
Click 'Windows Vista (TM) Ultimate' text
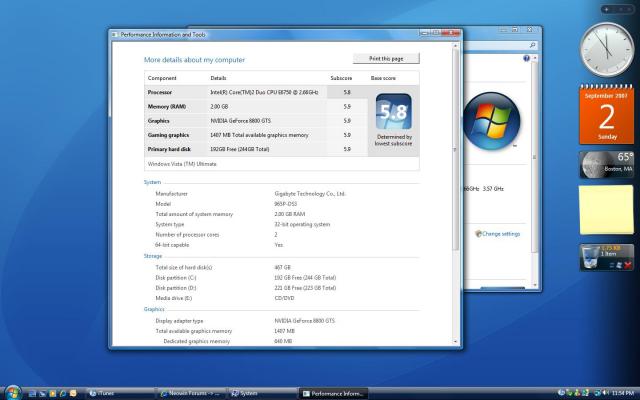tap(182, 164)
